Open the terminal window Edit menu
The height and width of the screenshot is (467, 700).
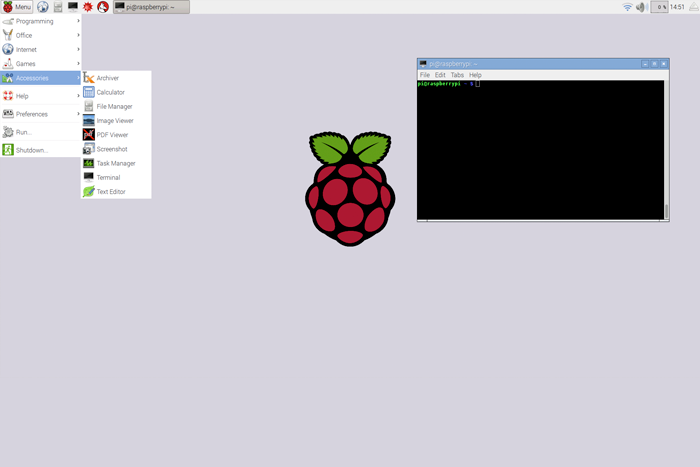pyautogui.click(x=440, y=75)
